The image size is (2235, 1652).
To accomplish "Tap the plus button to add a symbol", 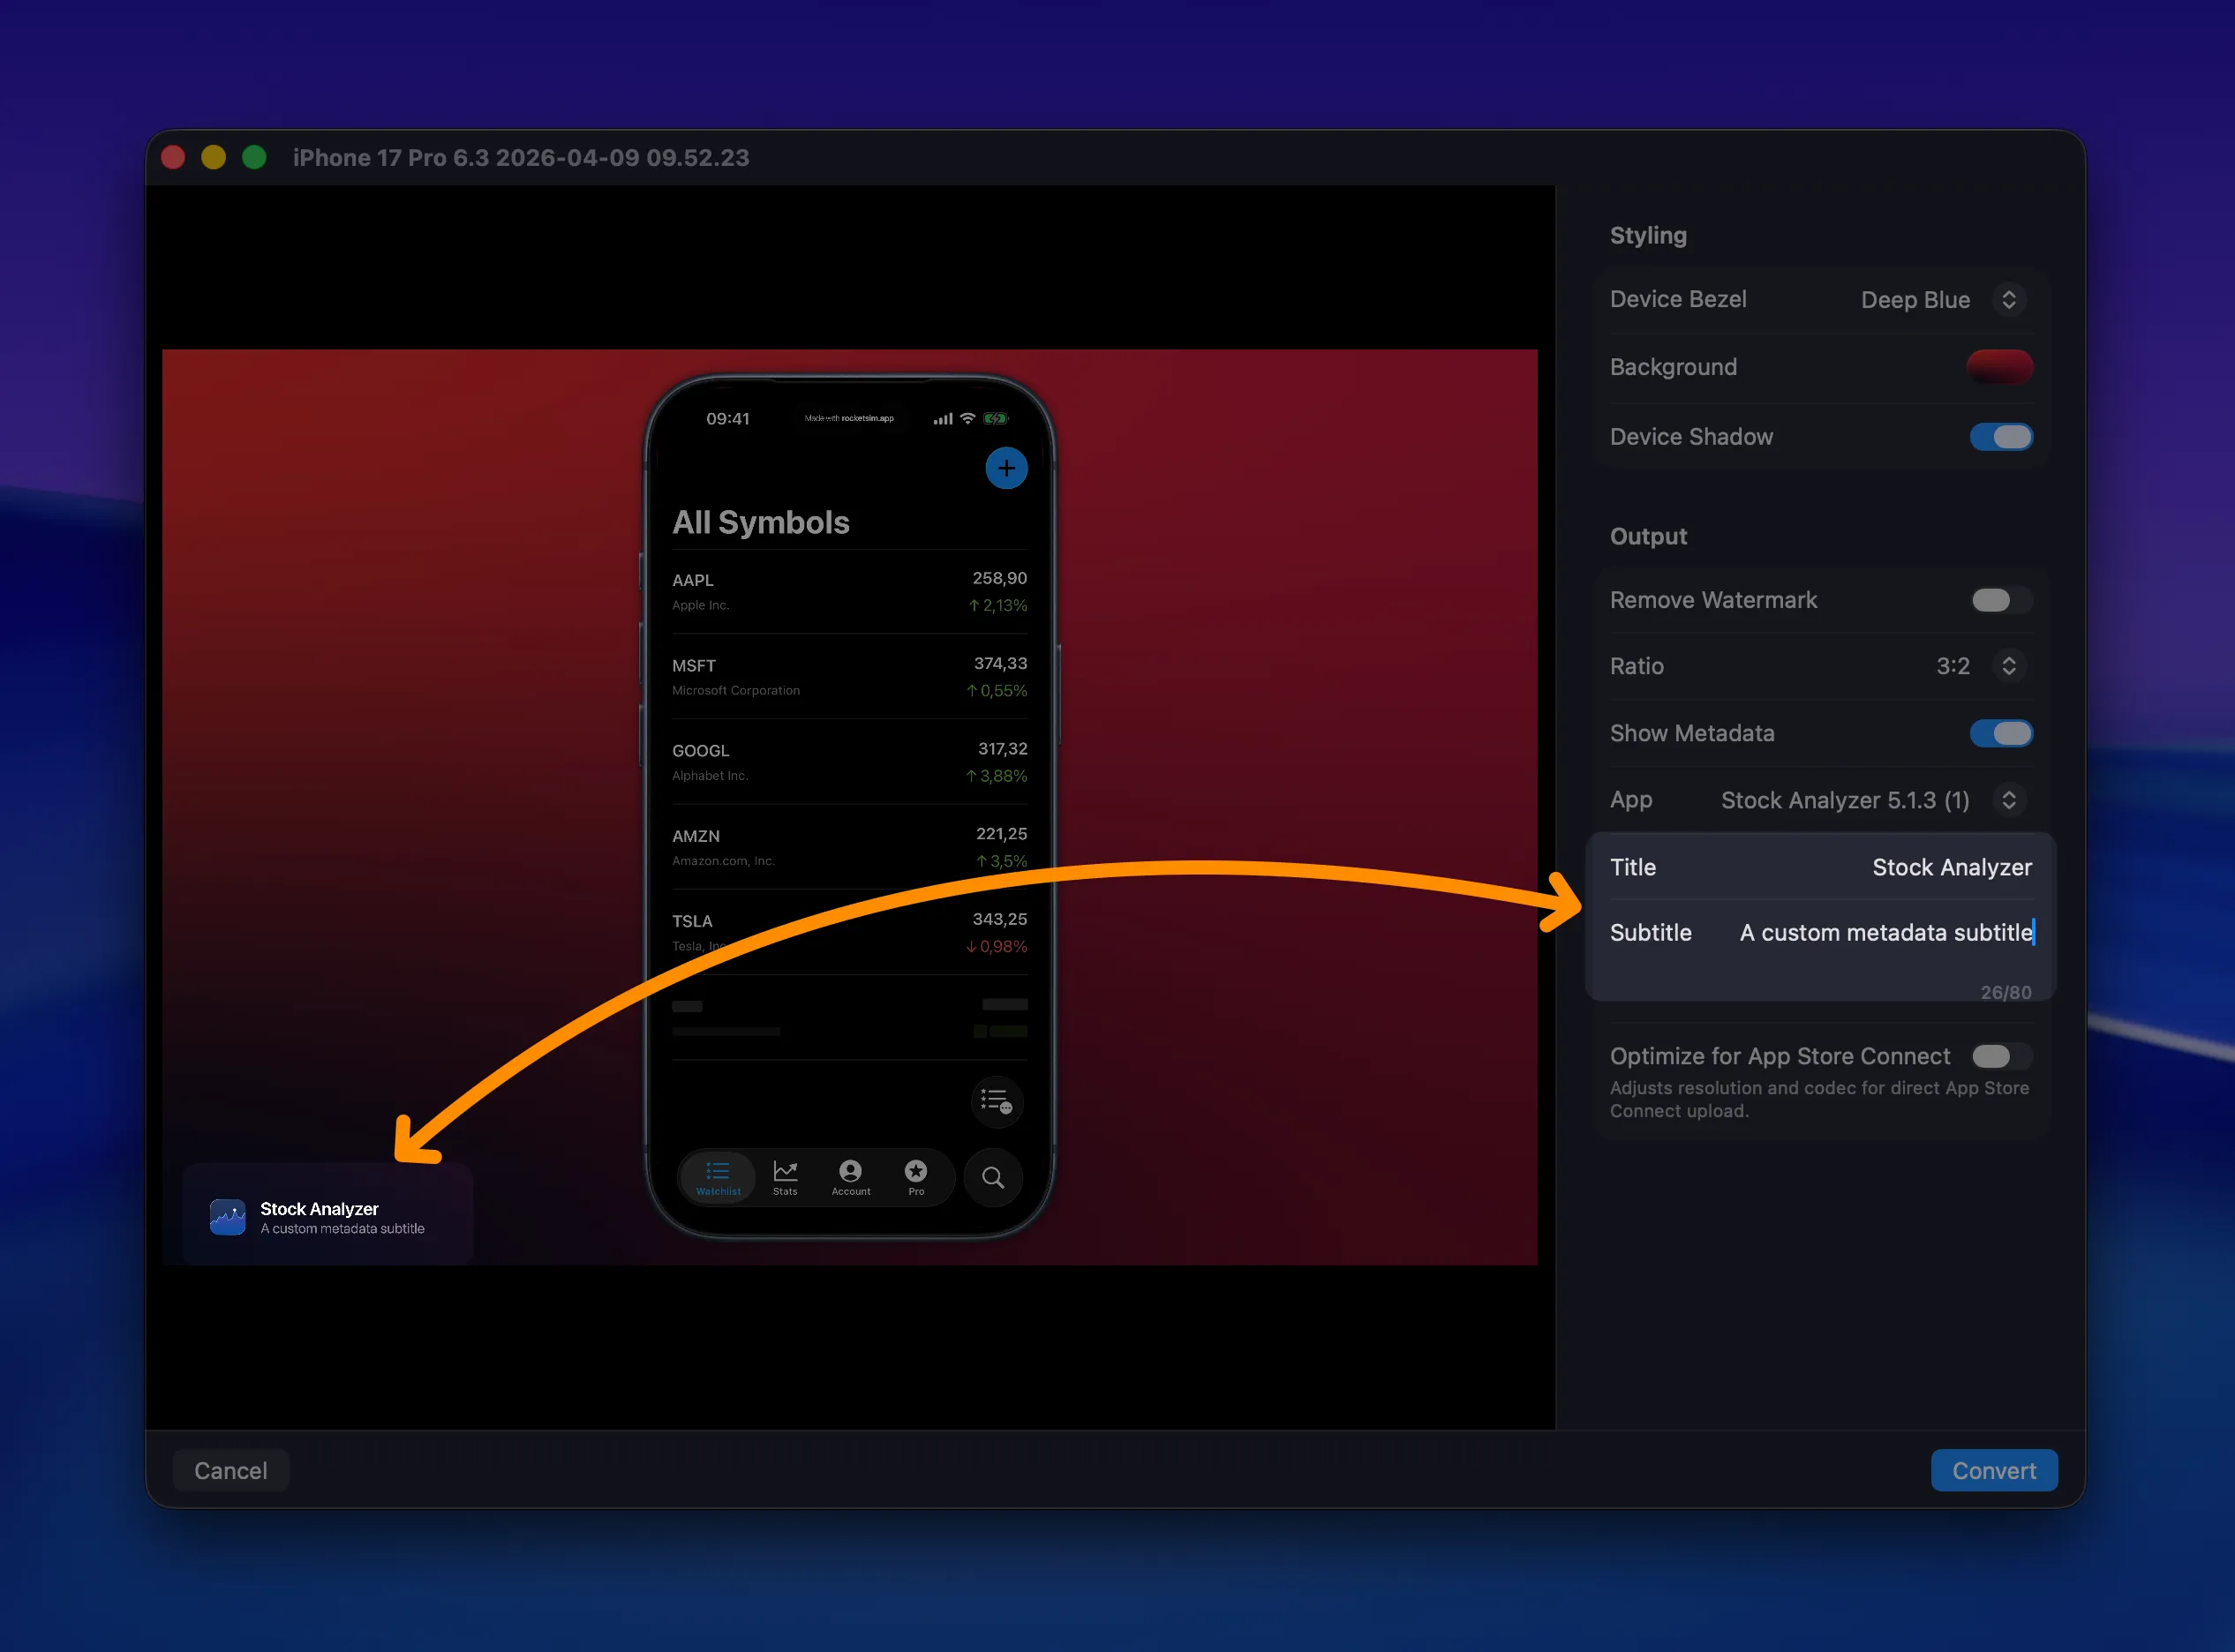I will point(1006,468).
